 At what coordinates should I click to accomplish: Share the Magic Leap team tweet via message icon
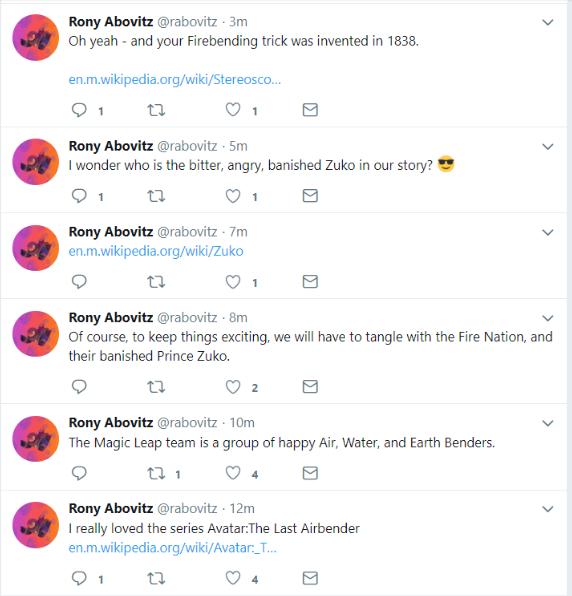click(x=310, y=474)
